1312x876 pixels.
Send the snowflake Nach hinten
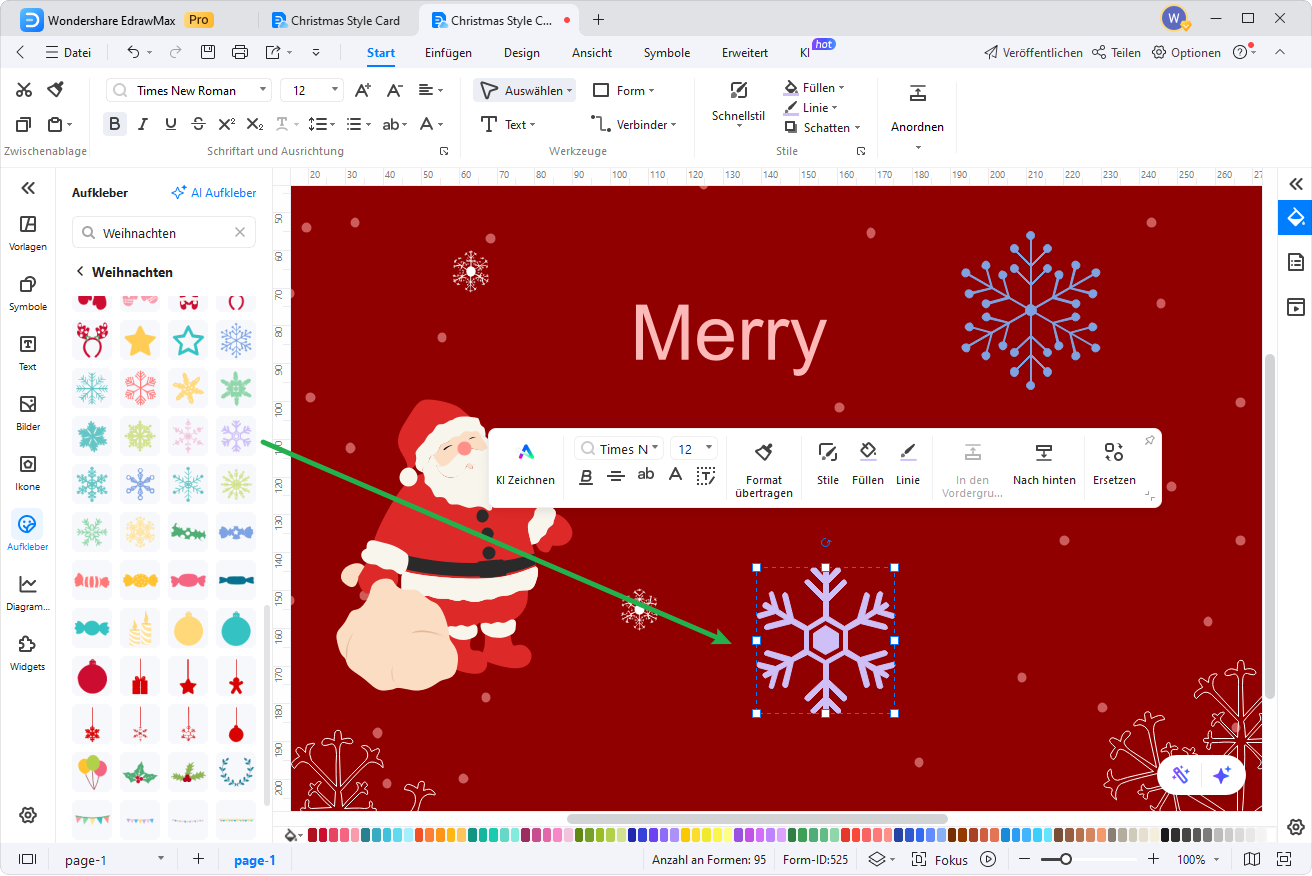click(x=1044, y=466)
